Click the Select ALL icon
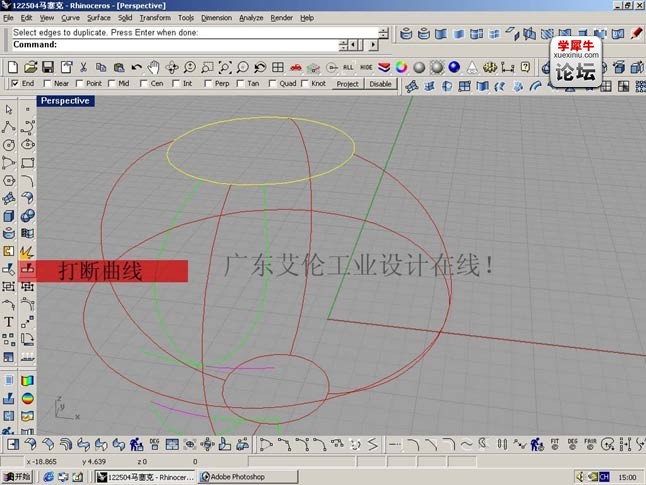Screen dimensions: 646x485 [x=348, y=67]
